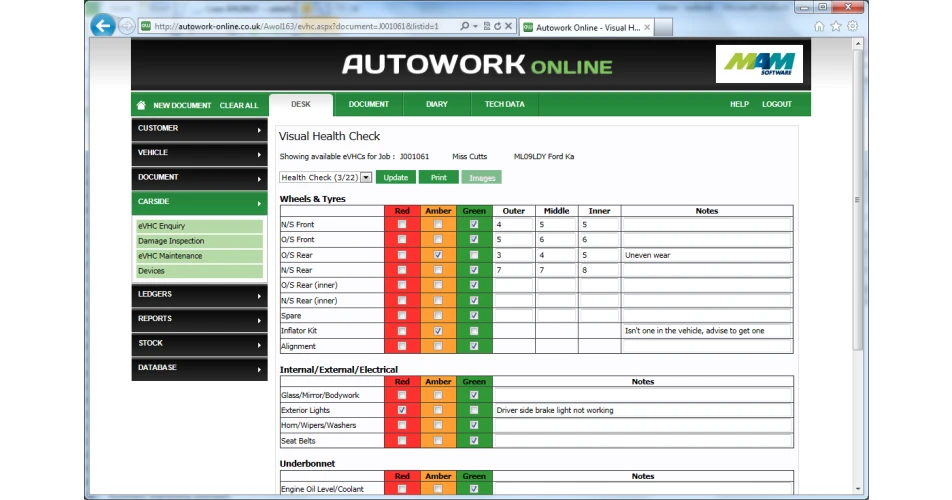Viewport: 952px width, 500px height.
Task: Click the browser forward arrow button
Action: 126,26
